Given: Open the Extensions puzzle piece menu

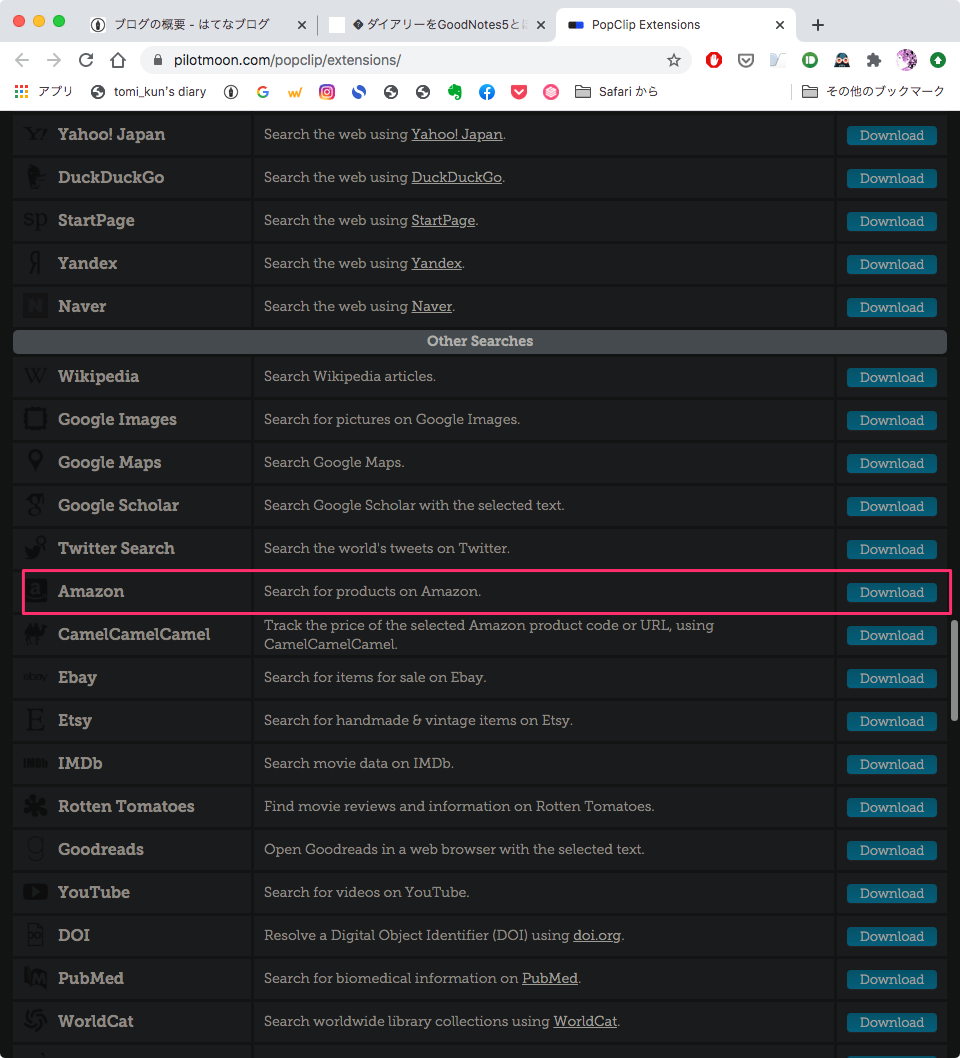Looking at the screenshot, I should [874, 60].
